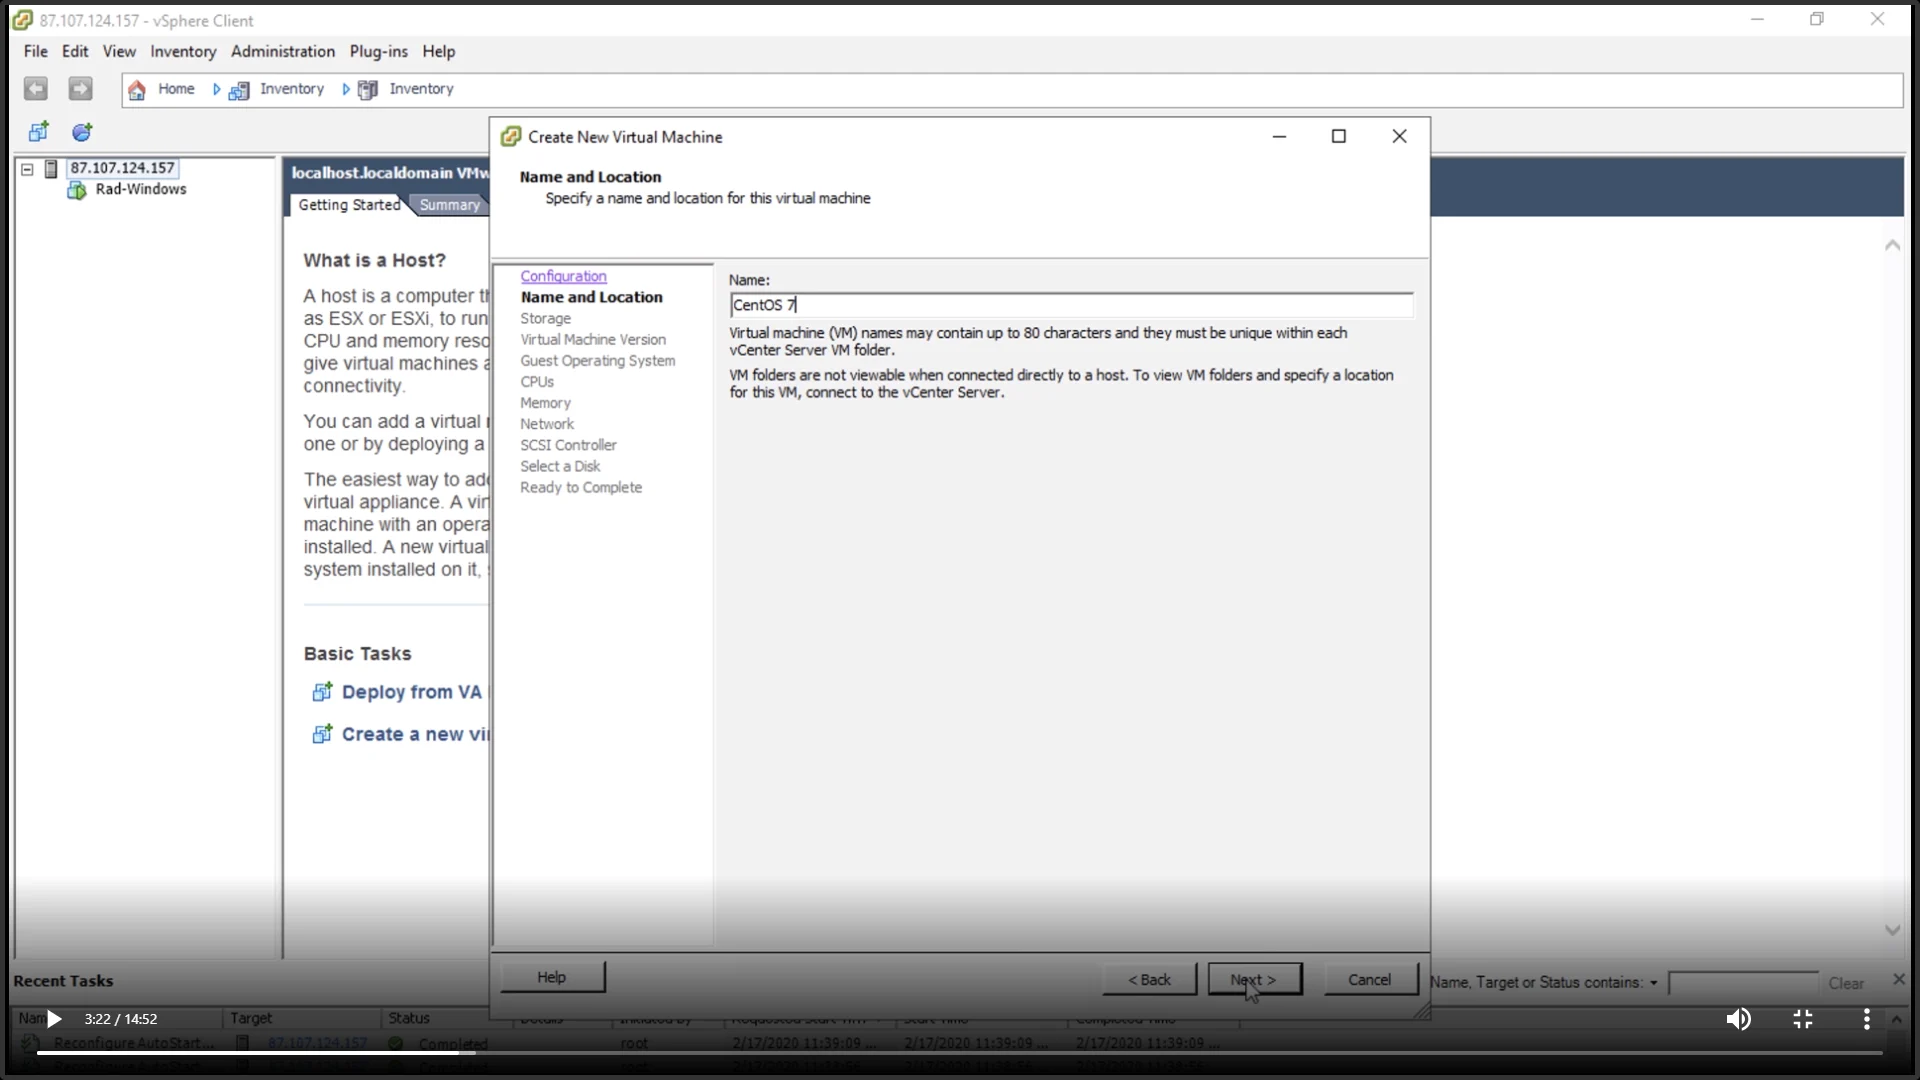Click the Next button in the wizard

1254,979
